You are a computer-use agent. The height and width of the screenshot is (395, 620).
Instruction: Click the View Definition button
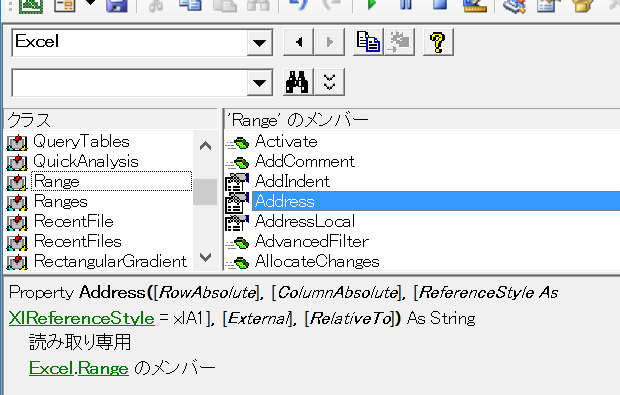[x=399, y=42]
